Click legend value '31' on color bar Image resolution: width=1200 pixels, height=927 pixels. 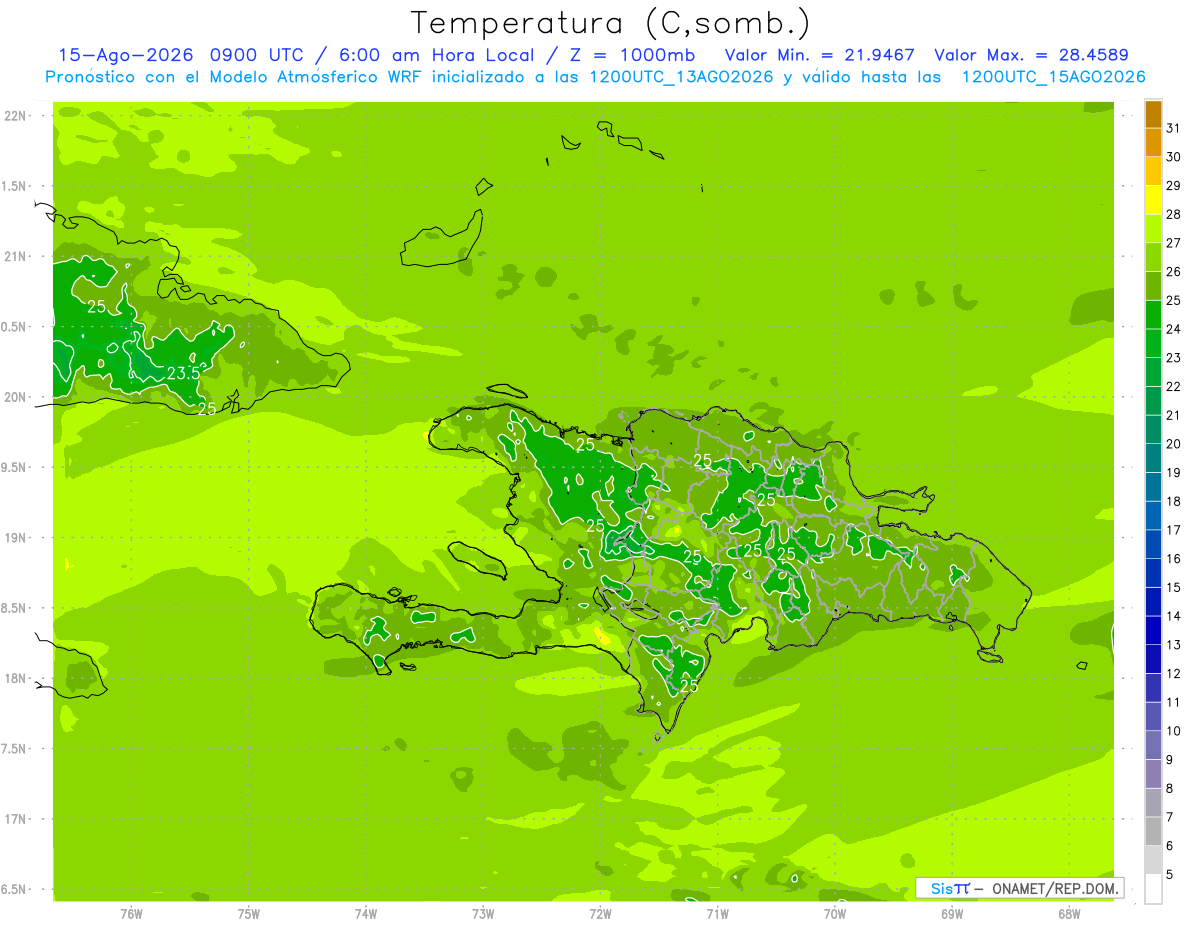click(x=1173, y=128)
